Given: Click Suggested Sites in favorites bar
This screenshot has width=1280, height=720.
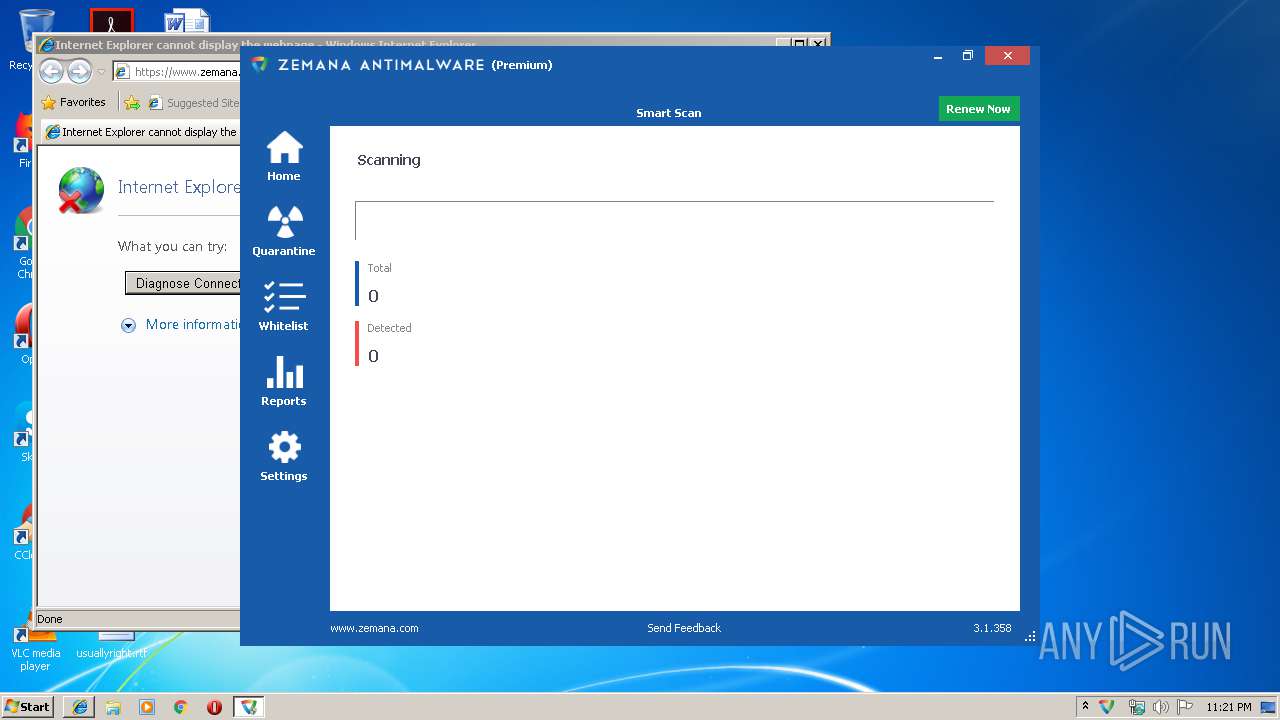Looking at the screenshot, I should [194, 102].
